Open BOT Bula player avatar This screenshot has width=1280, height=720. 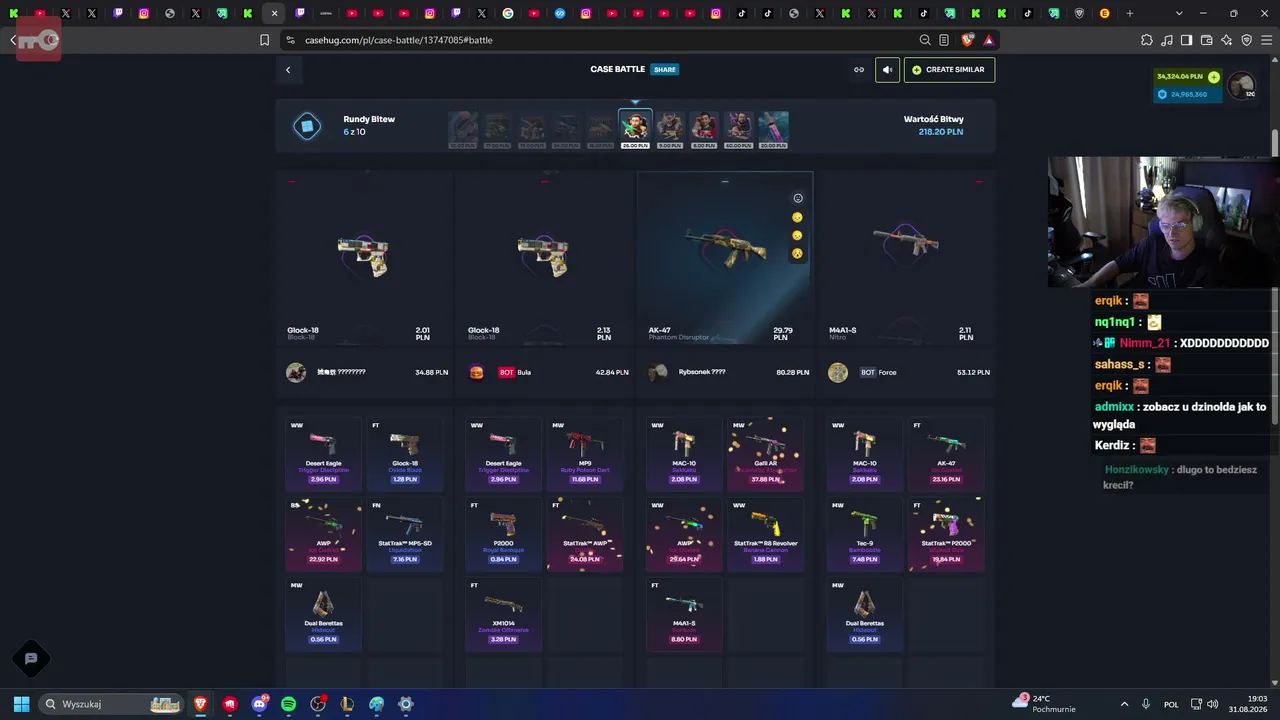click(x=477, y=372)
